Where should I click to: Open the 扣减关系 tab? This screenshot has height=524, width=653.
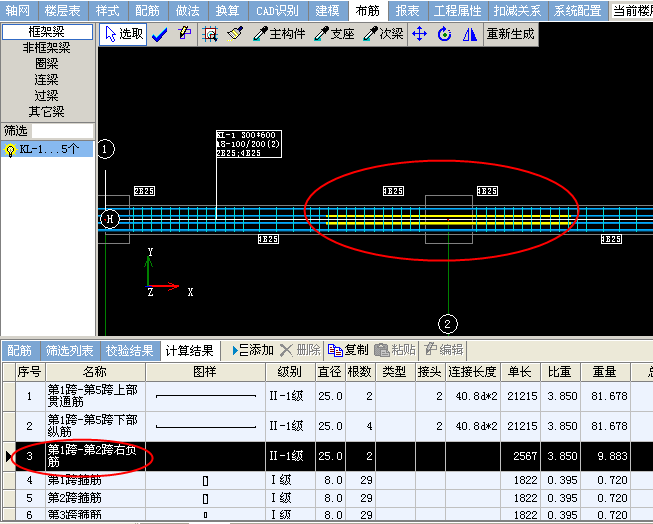[517, 10]
